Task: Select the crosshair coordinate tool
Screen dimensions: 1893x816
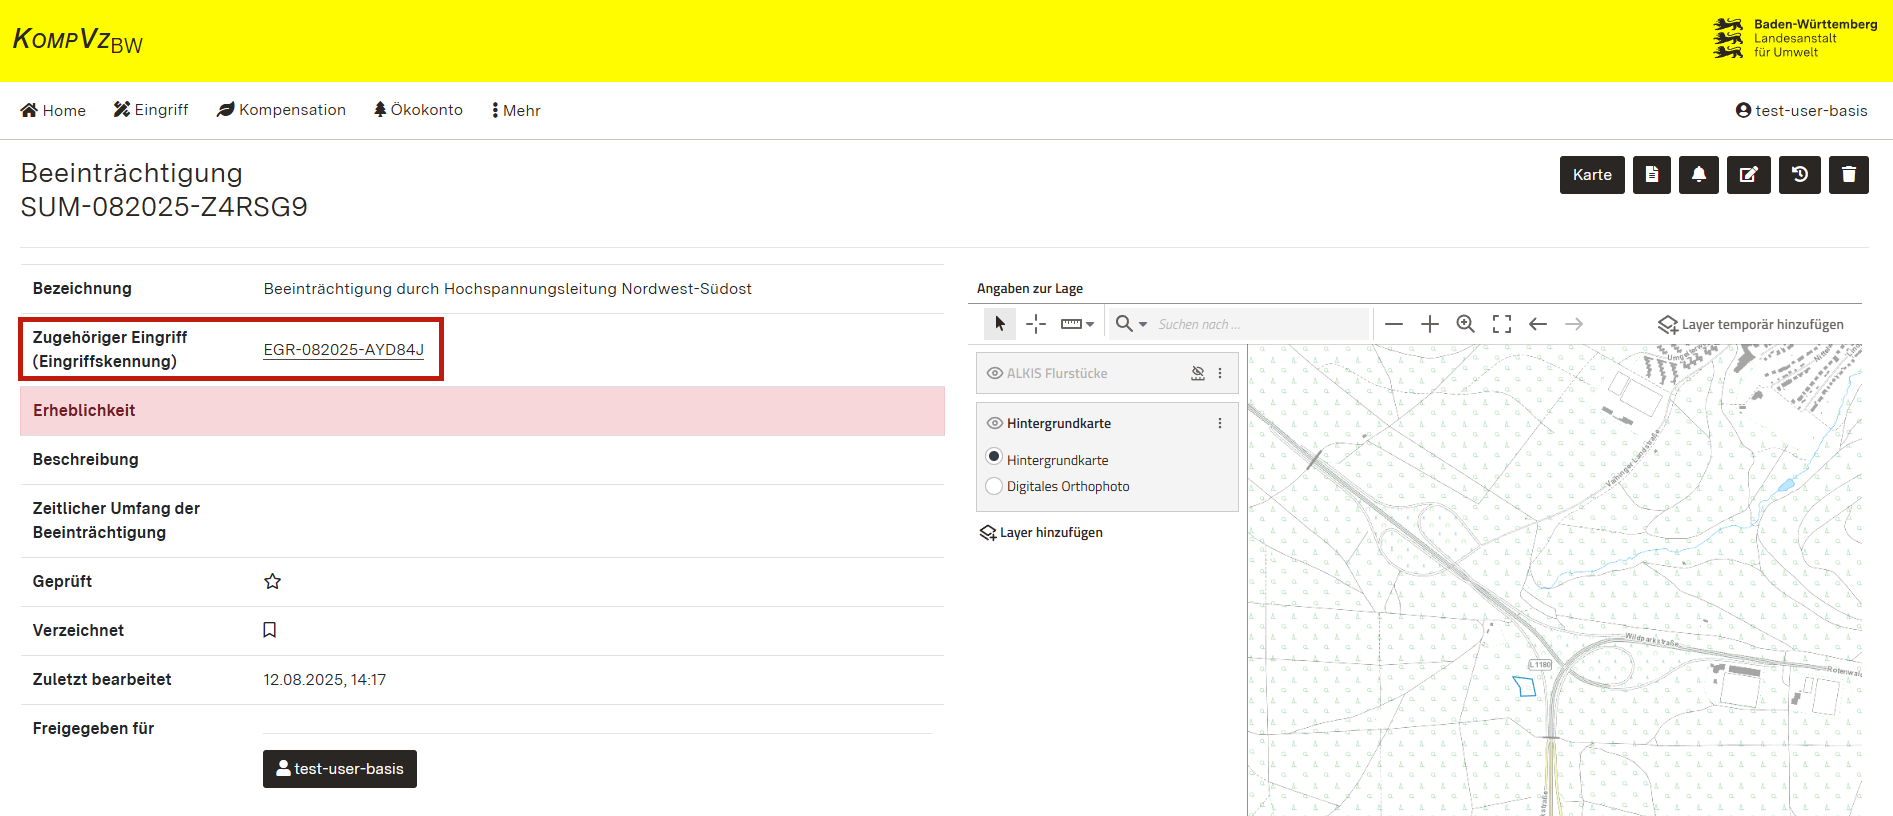Action: point(1036,324)
